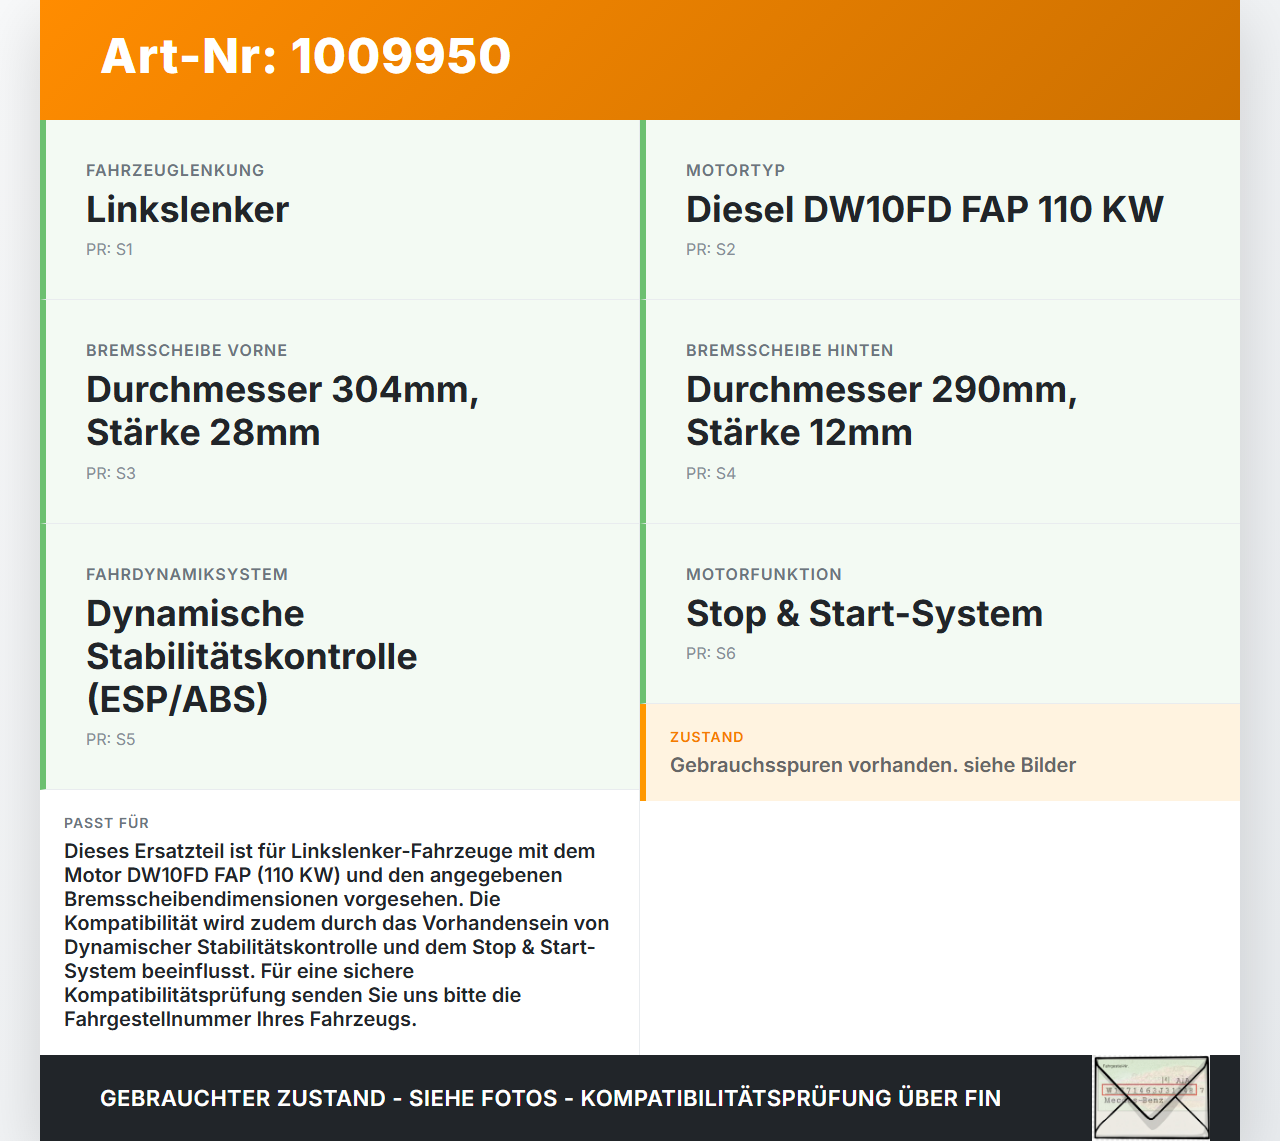Click the BREMSSCHEIBE VORNE label
The width and height of the screenshot is (1280, 1142).
187,350
